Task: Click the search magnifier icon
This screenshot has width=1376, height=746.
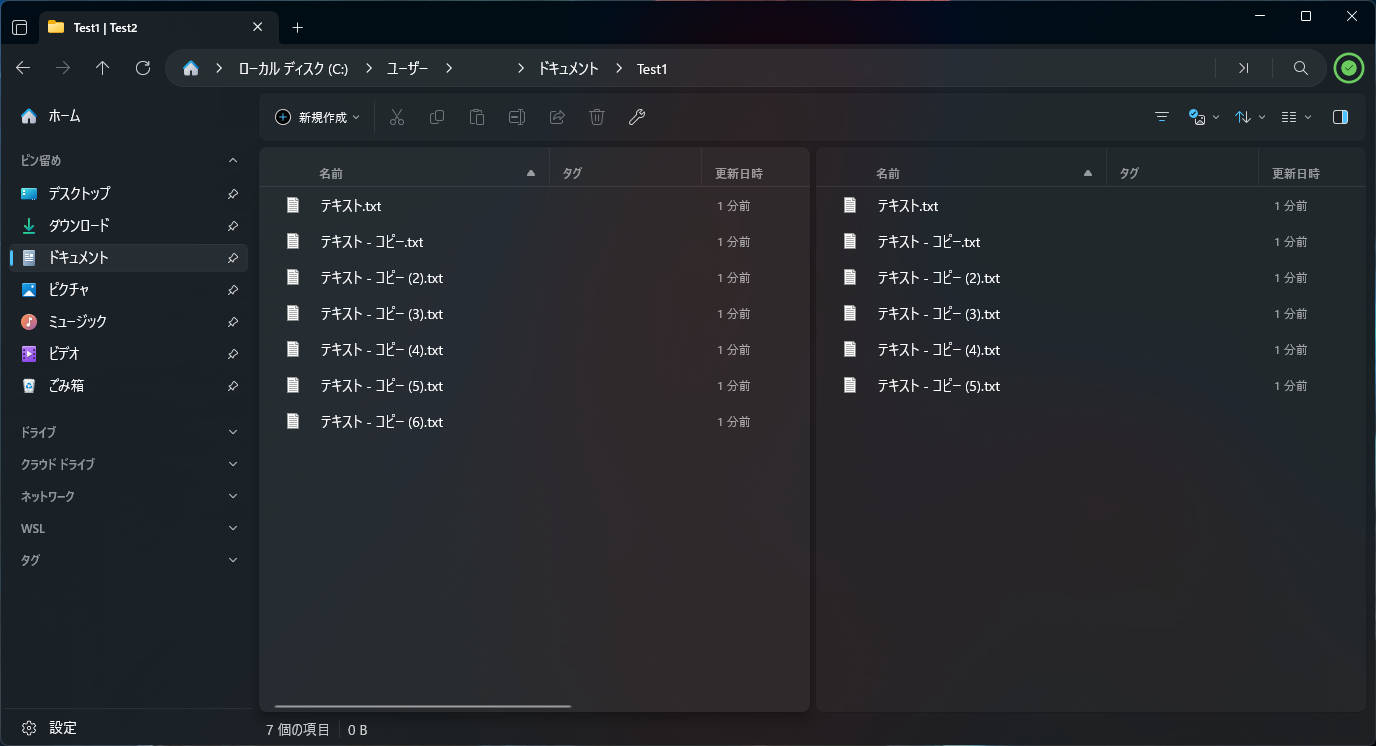Action: tap(1300, 68)
